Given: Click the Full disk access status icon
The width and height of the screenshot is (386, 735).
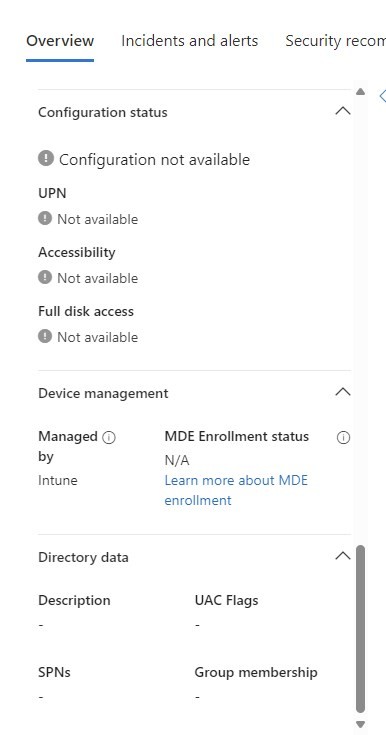Looking at the screenshot, I should pyautogui.click(x=45, y=336).
